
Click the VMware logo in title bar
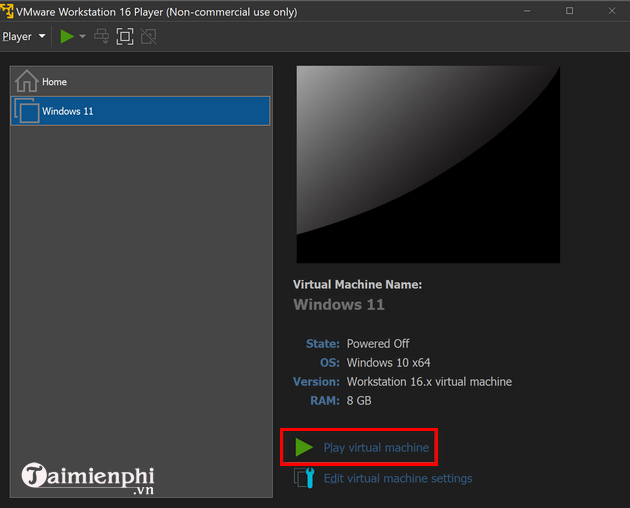coord(7,11)
